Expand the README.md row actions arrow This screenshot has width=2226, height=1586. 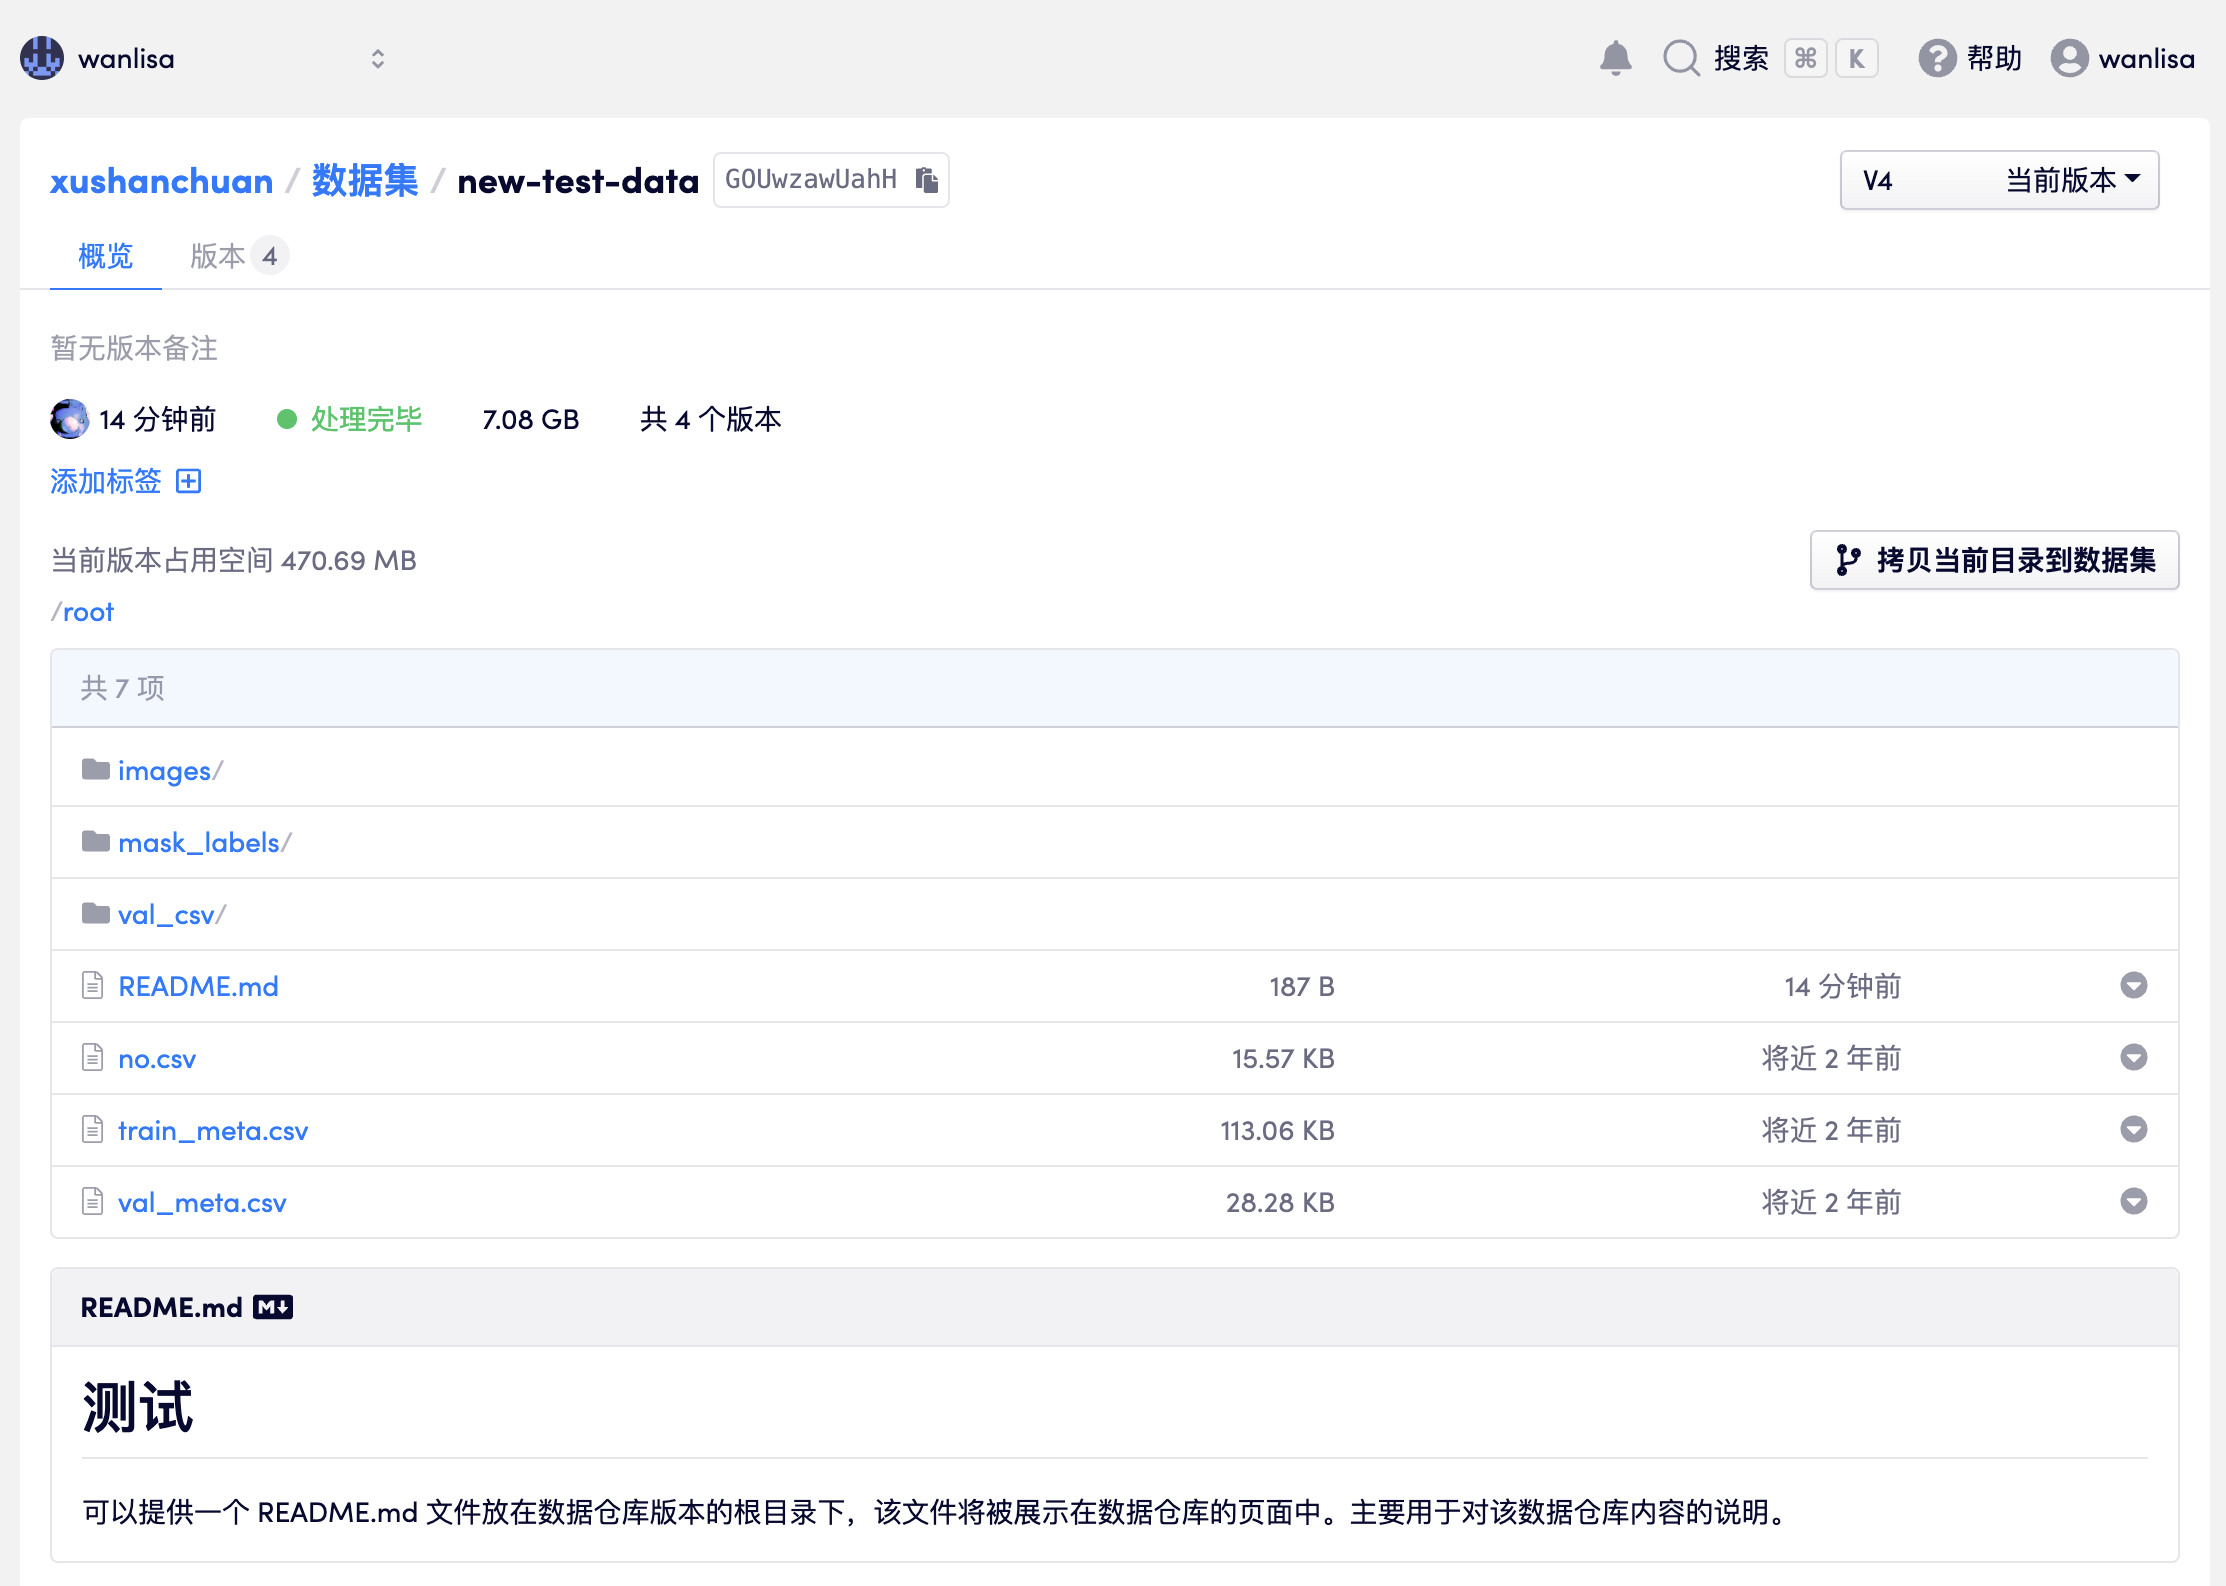(x=2133, y=986)
